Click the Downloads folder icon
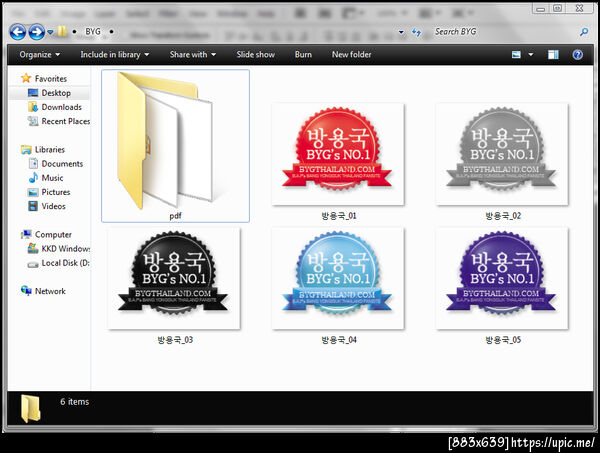The height and width of the screenshot is (453, 600). click(x=33, y=107)
